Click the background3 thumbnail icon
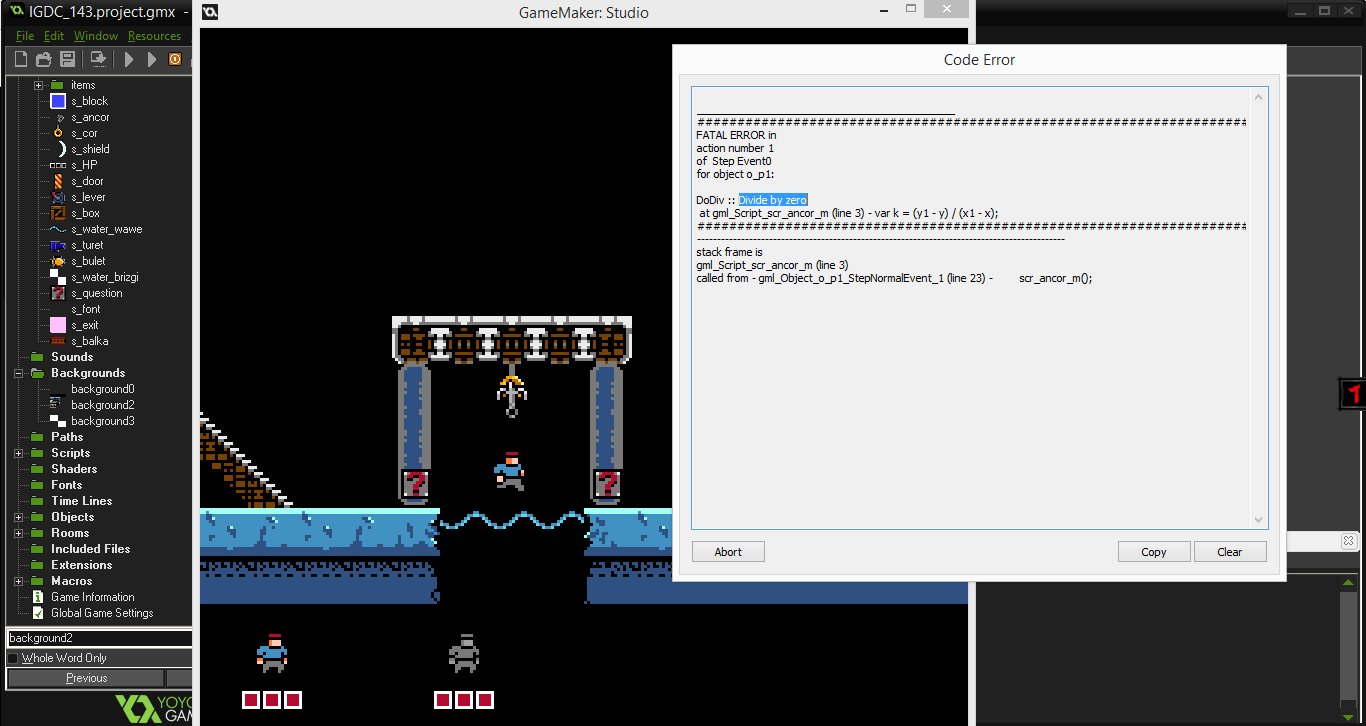 pos(58,421)
